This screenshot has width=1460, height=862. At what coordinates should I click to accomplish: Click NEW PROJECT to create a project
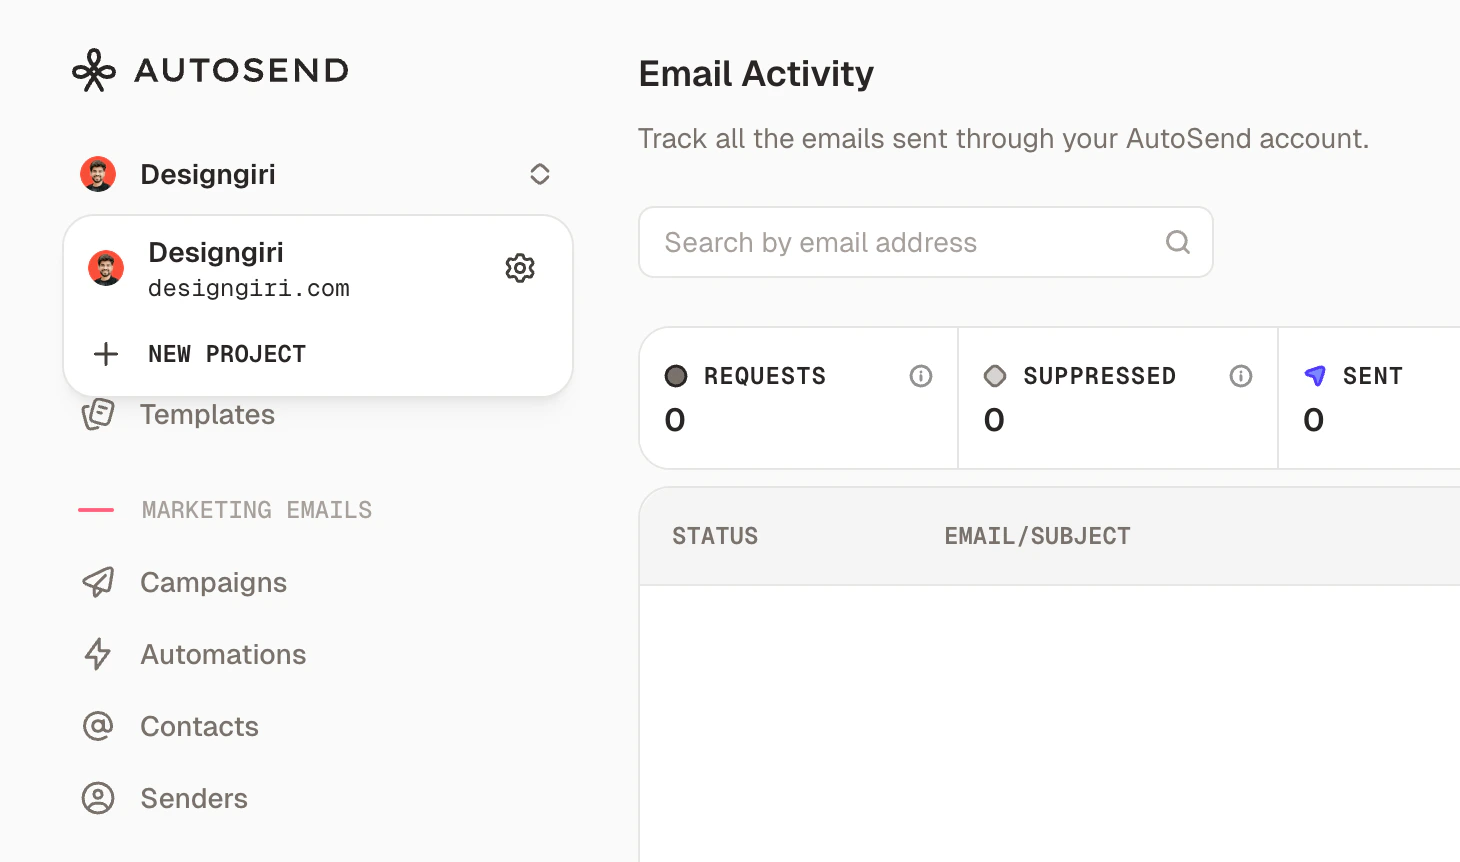pos(227,353)
